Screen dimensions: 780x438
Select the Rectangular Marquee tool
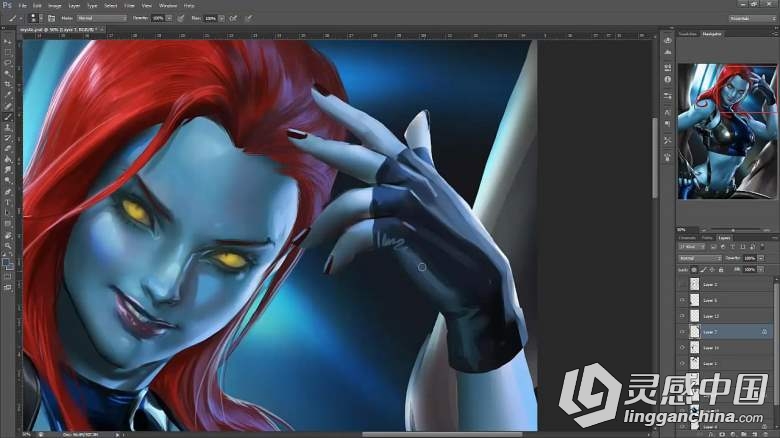pyautogui.click(x=7, y=52)
